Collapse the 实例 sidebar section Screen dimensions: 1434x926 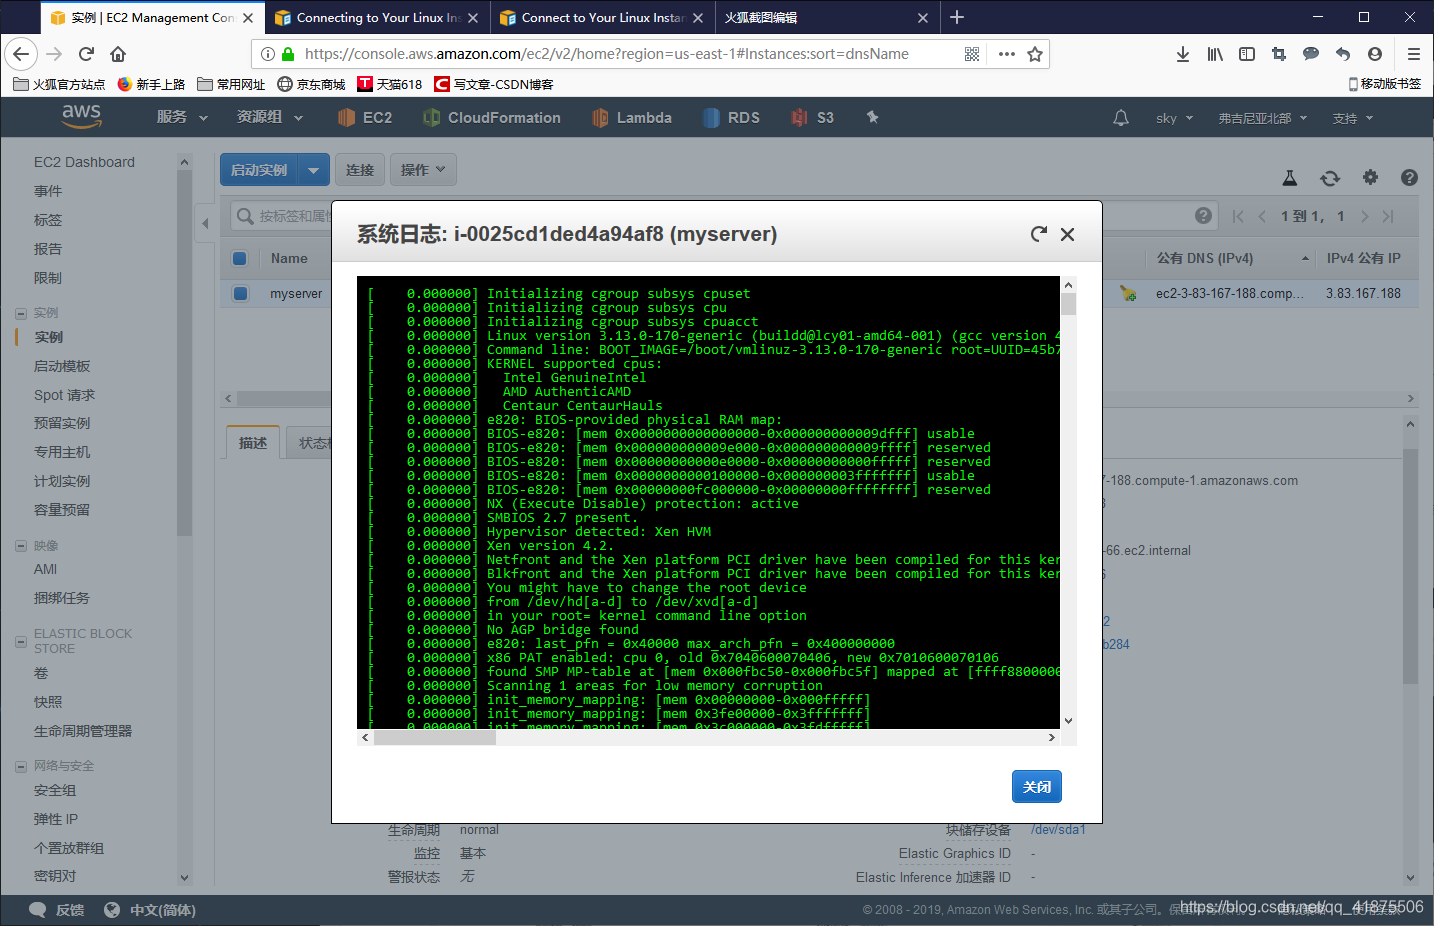pyautogui.click(x=21, y=313)
